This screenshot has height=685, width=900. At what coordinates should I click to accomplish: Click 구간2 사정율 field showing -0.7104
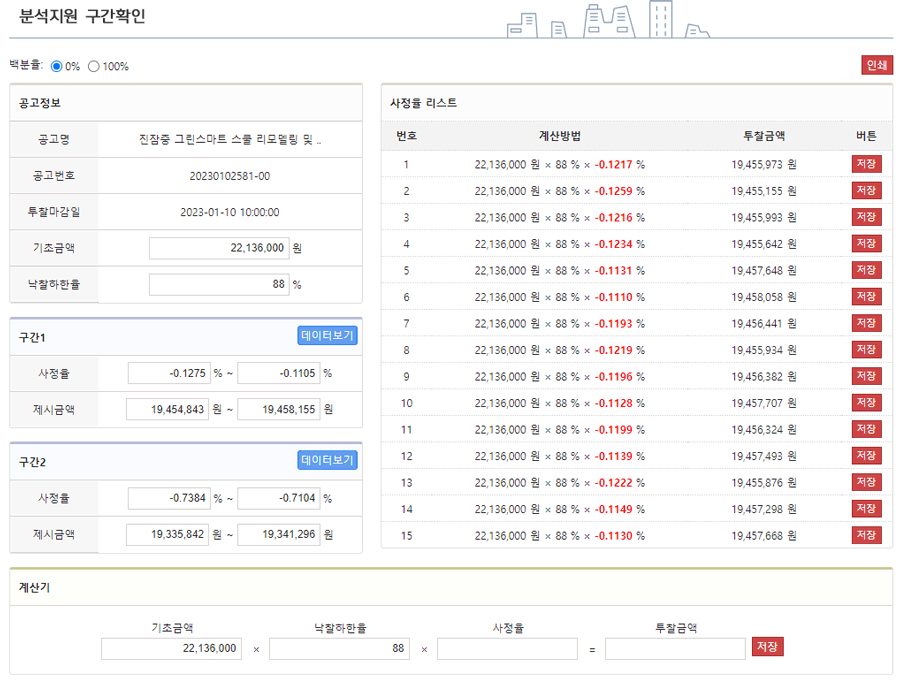click(278, 498)
